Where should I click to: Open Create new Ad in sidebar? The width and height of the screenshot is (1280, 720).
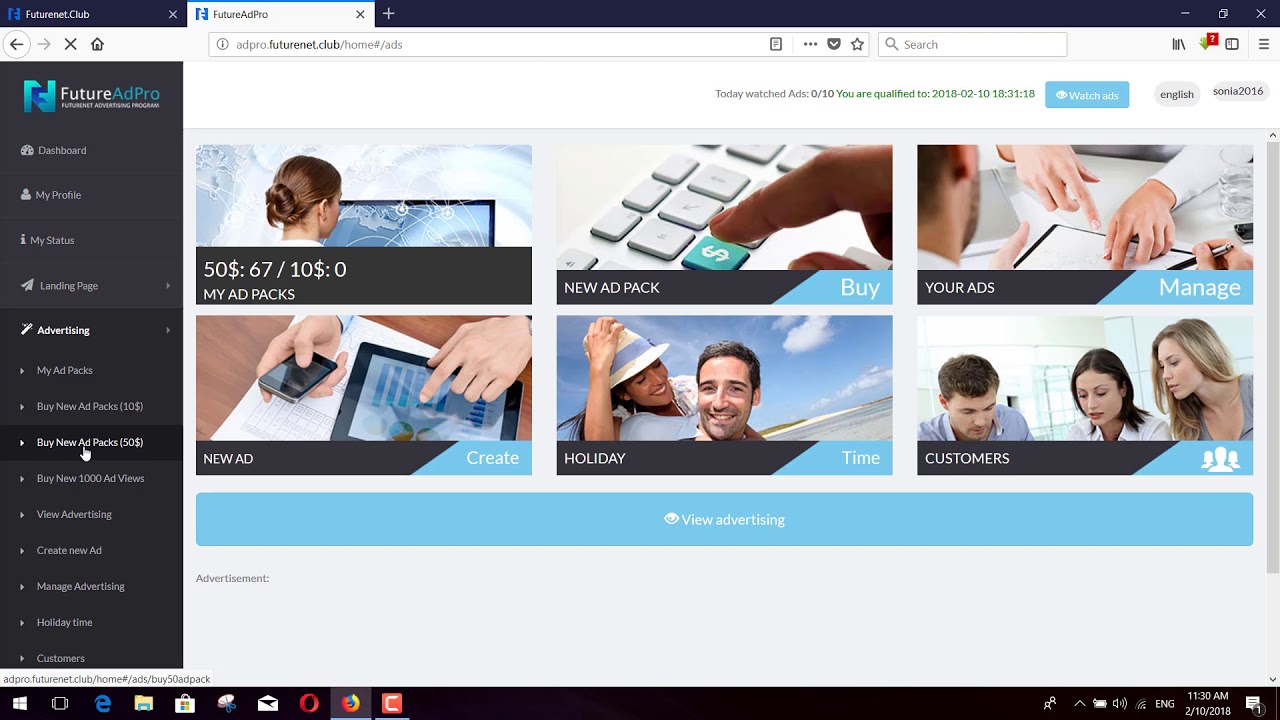(x=69, y=550)
